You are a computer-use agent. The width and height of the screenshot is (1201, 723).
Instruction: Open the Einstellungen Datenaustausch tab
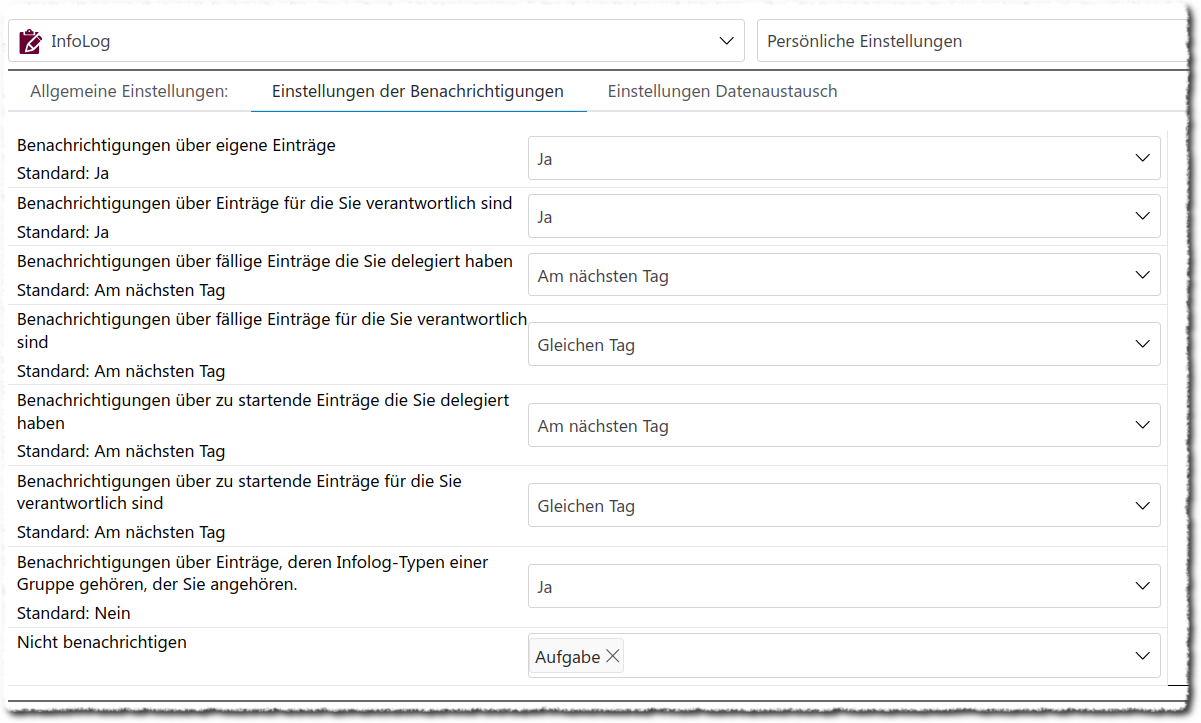click(722, 91)
